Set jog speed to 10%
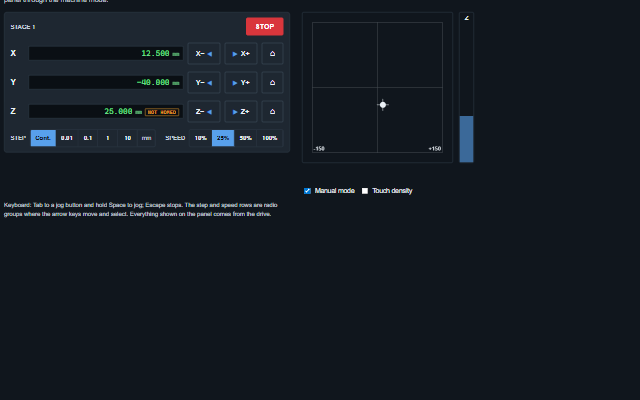 click(200, 138)
